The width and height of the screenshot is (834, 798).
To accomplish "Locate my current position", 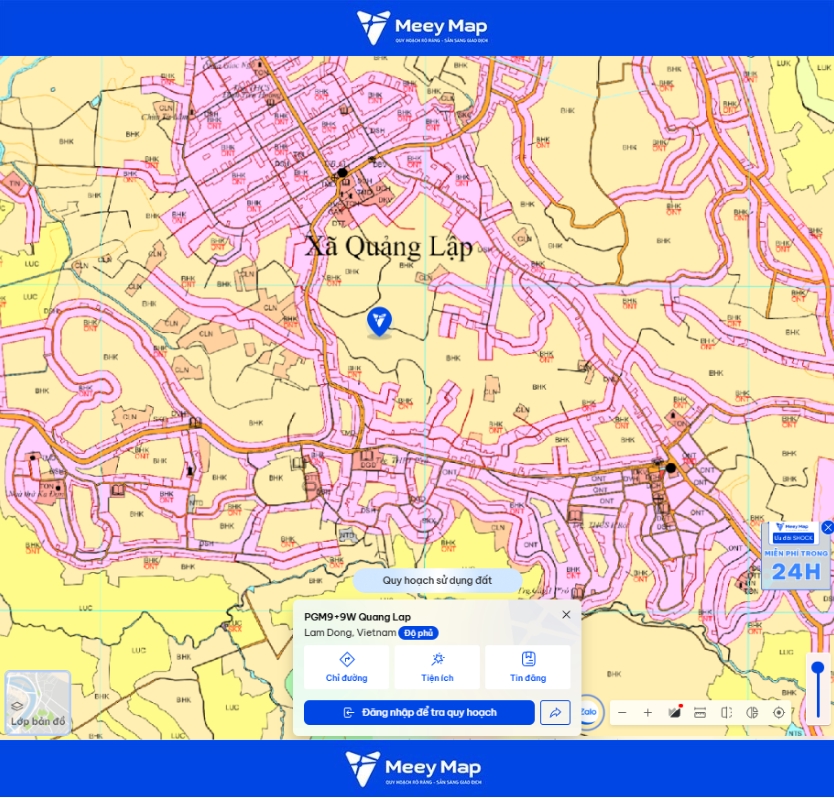I will click(779, 713).
